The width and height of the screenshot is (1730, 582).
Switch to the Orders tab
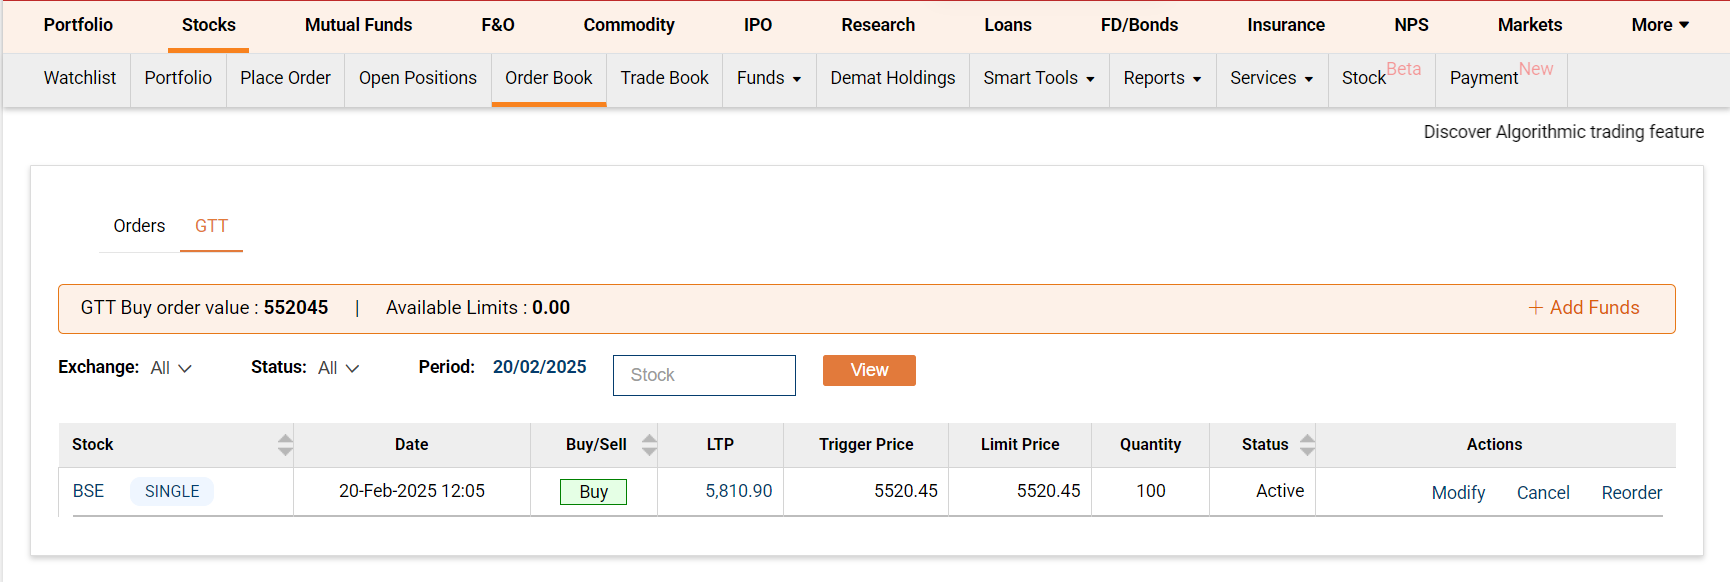click(x=139, y=226)
